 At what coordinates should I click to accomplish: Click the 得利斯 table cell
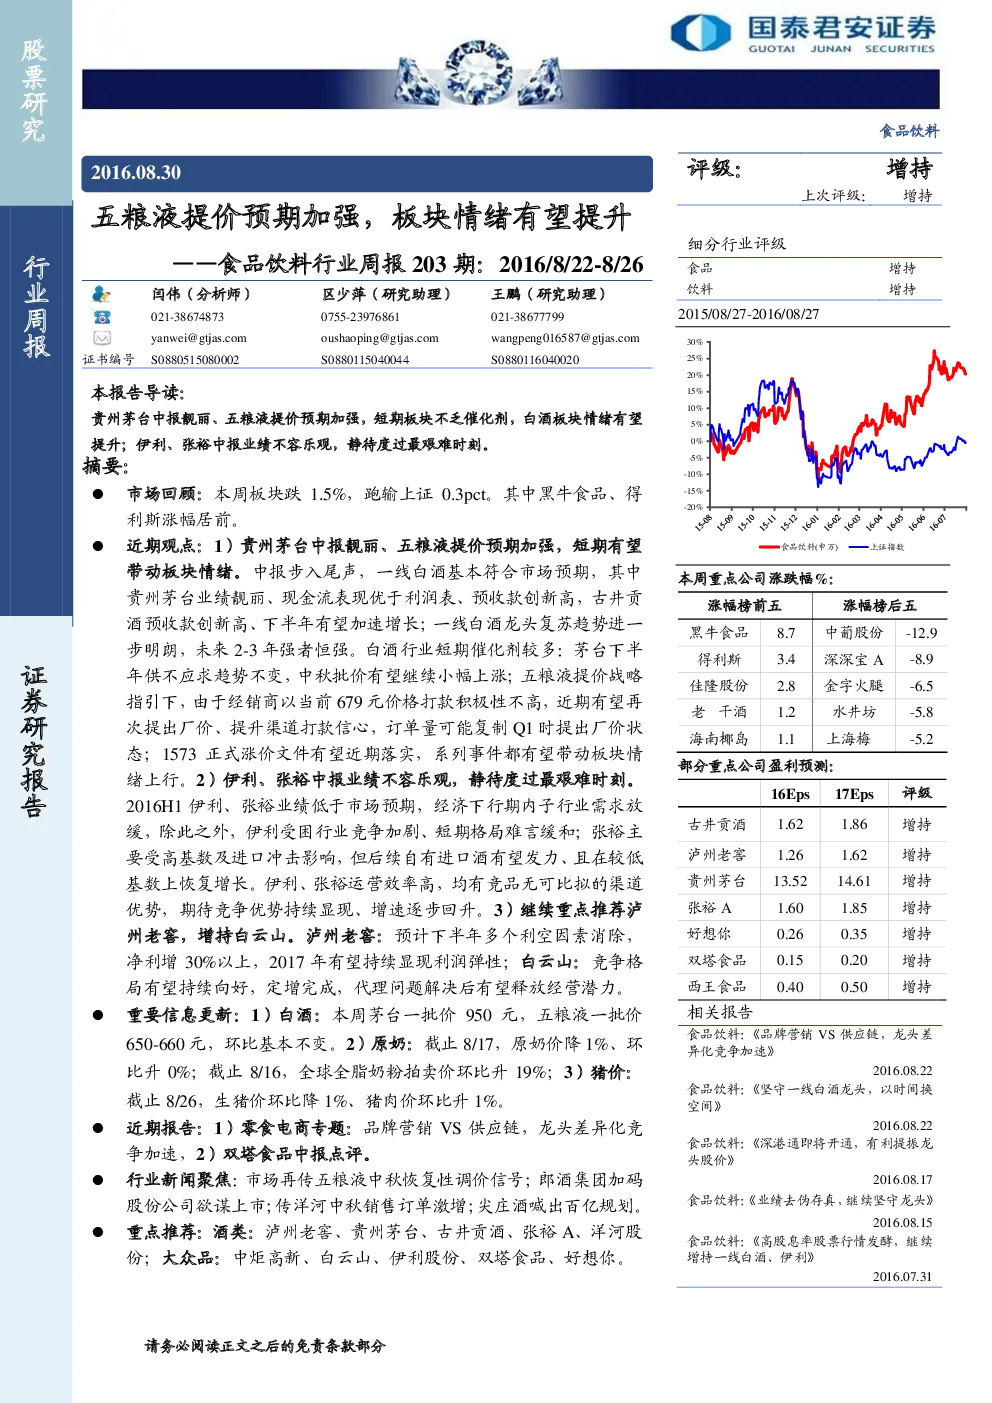[719, 659]
